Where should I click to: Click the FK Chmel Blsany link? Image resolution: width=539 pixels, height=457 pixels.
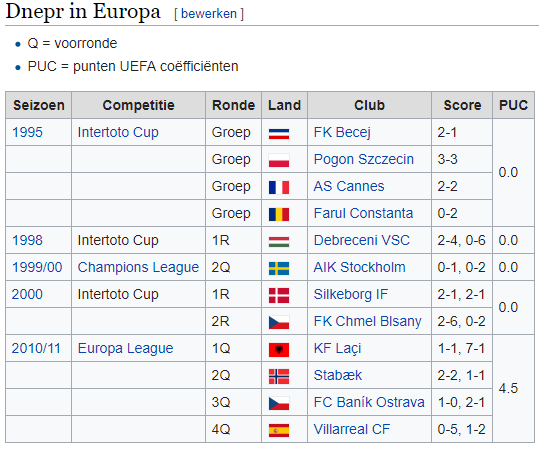coord(367,321)
